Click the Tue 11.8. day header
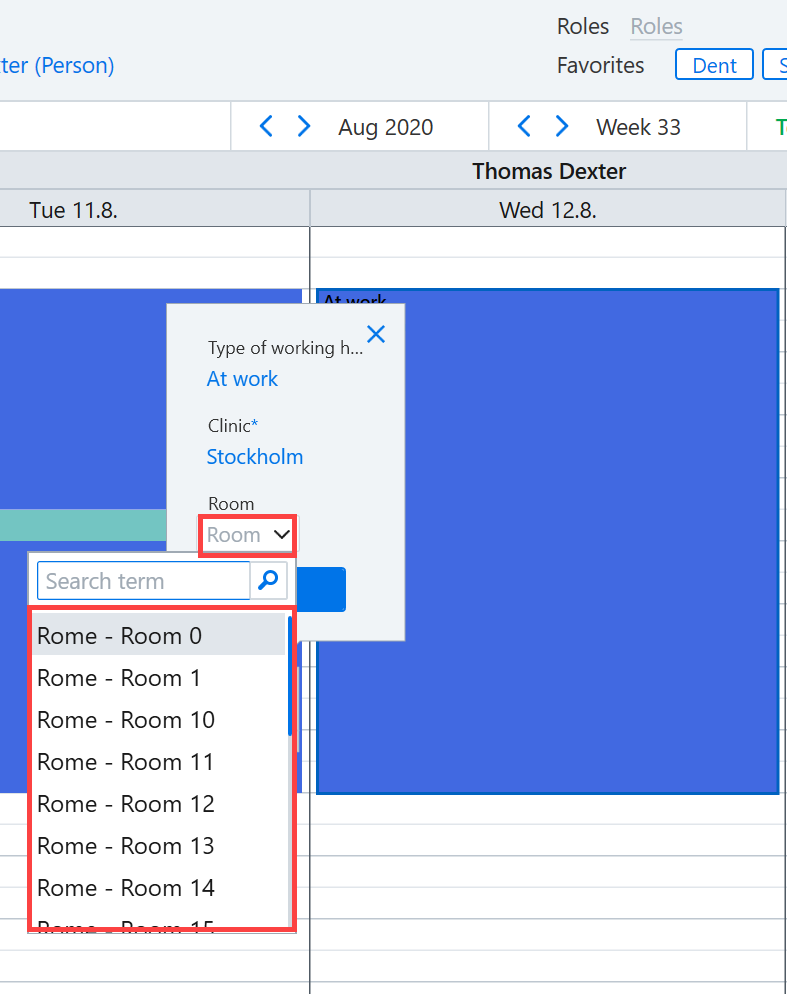Viewport: 787px width, 994px height. point(74,210)
